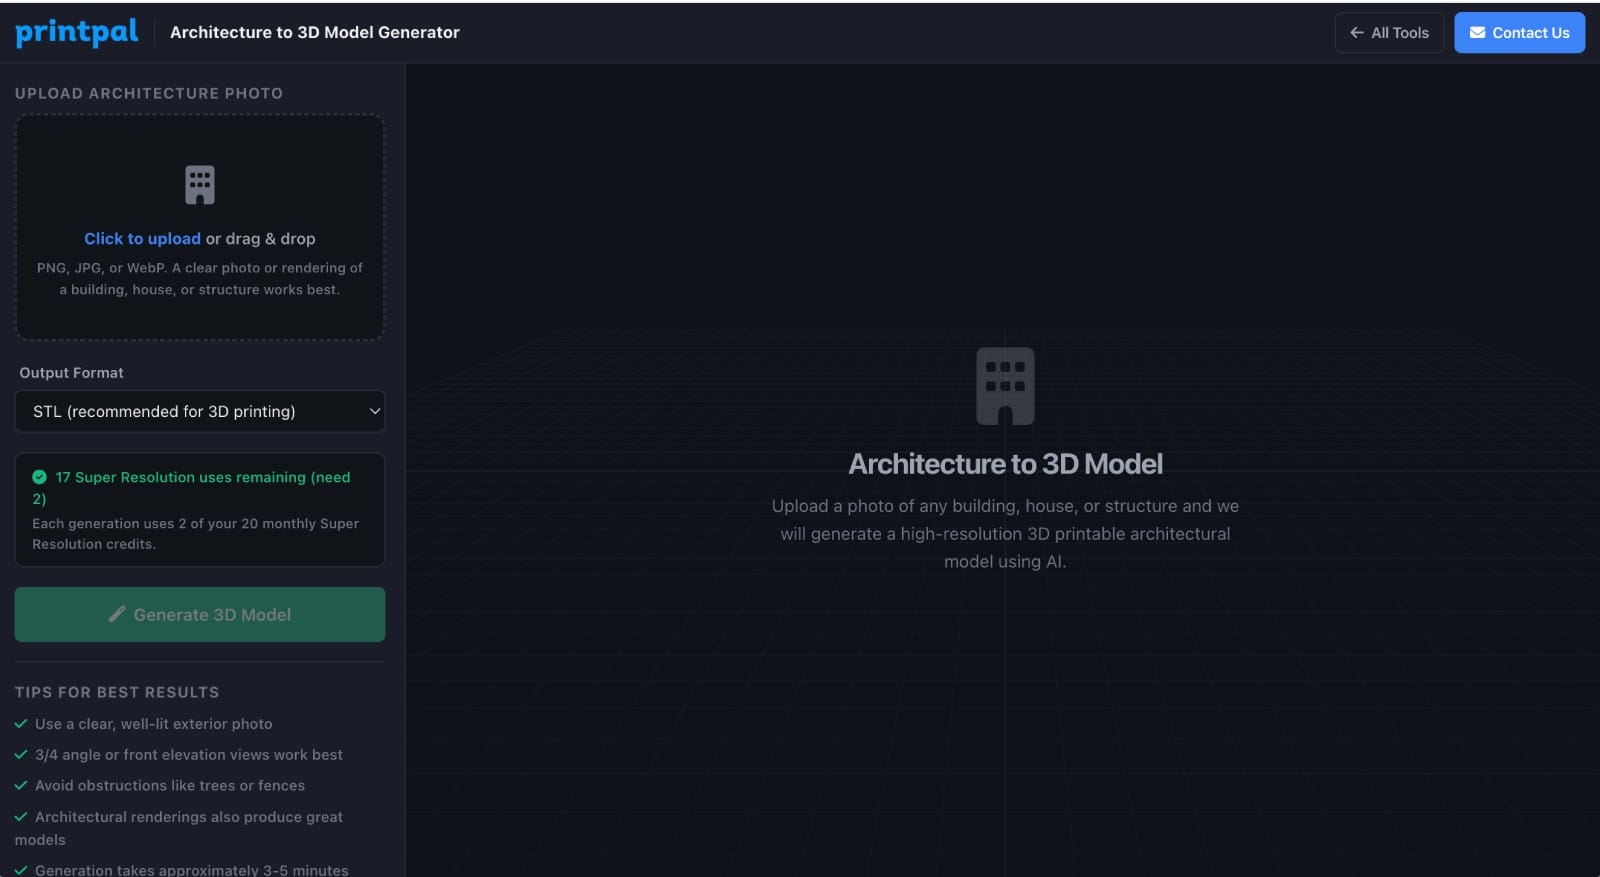This screenshot has height=877, width=1600.
Task: Click the 'Click to upload' link
Action: pyautogui.click(x=142, y=239)
